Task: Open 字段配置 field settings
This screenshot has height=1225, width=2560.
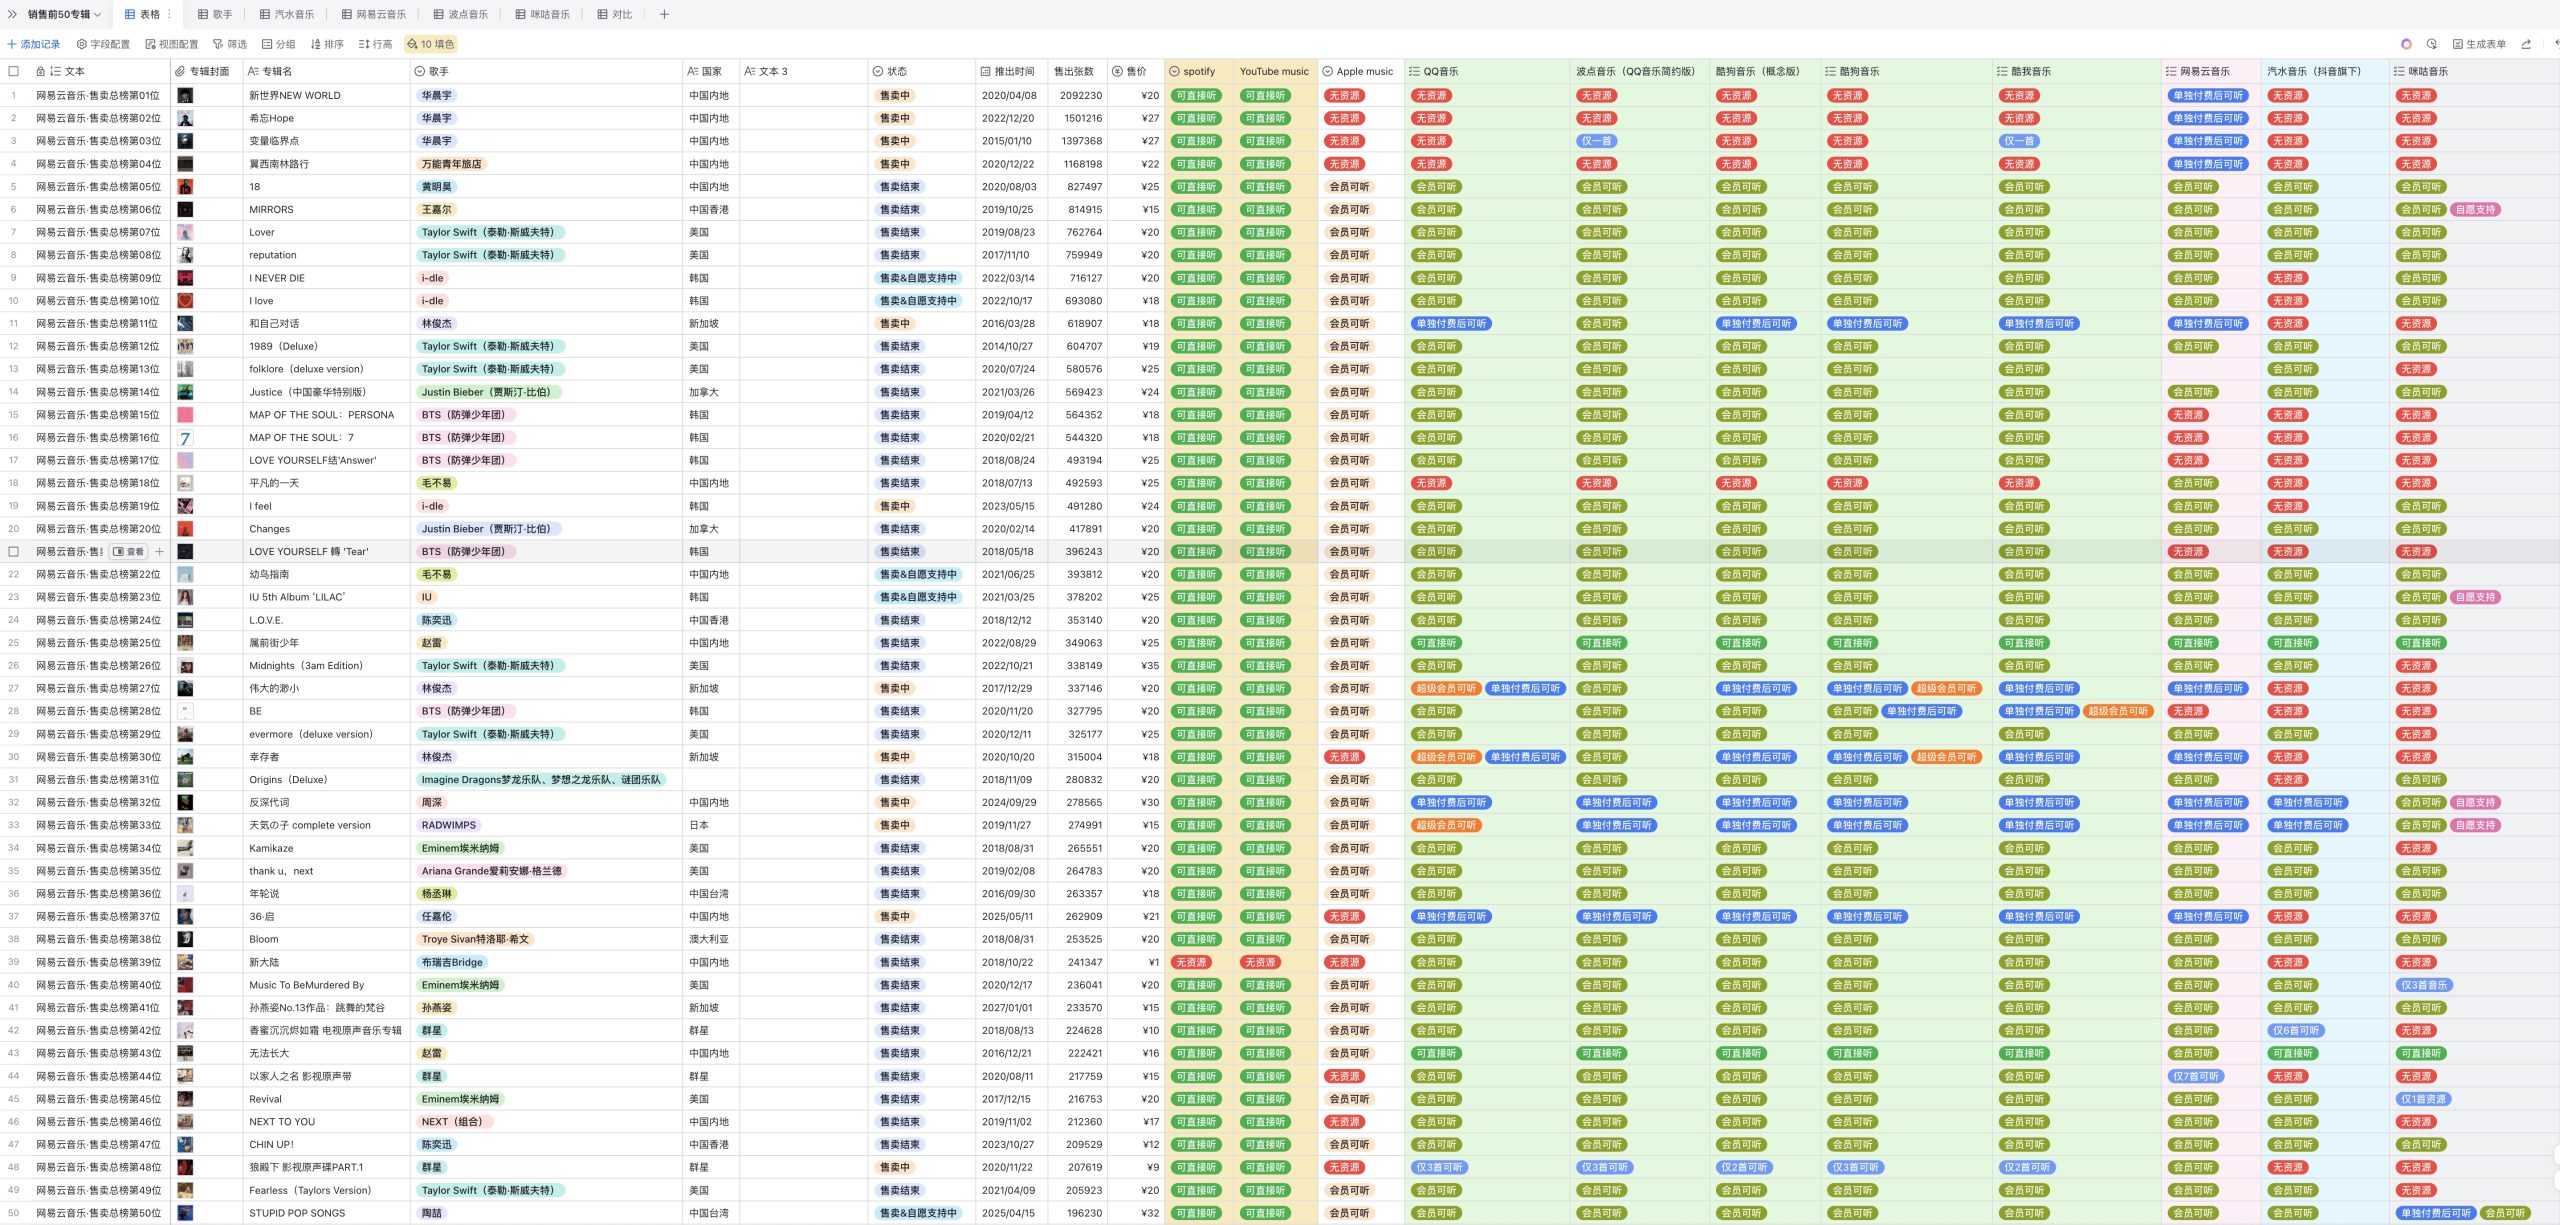Action: 103,44
